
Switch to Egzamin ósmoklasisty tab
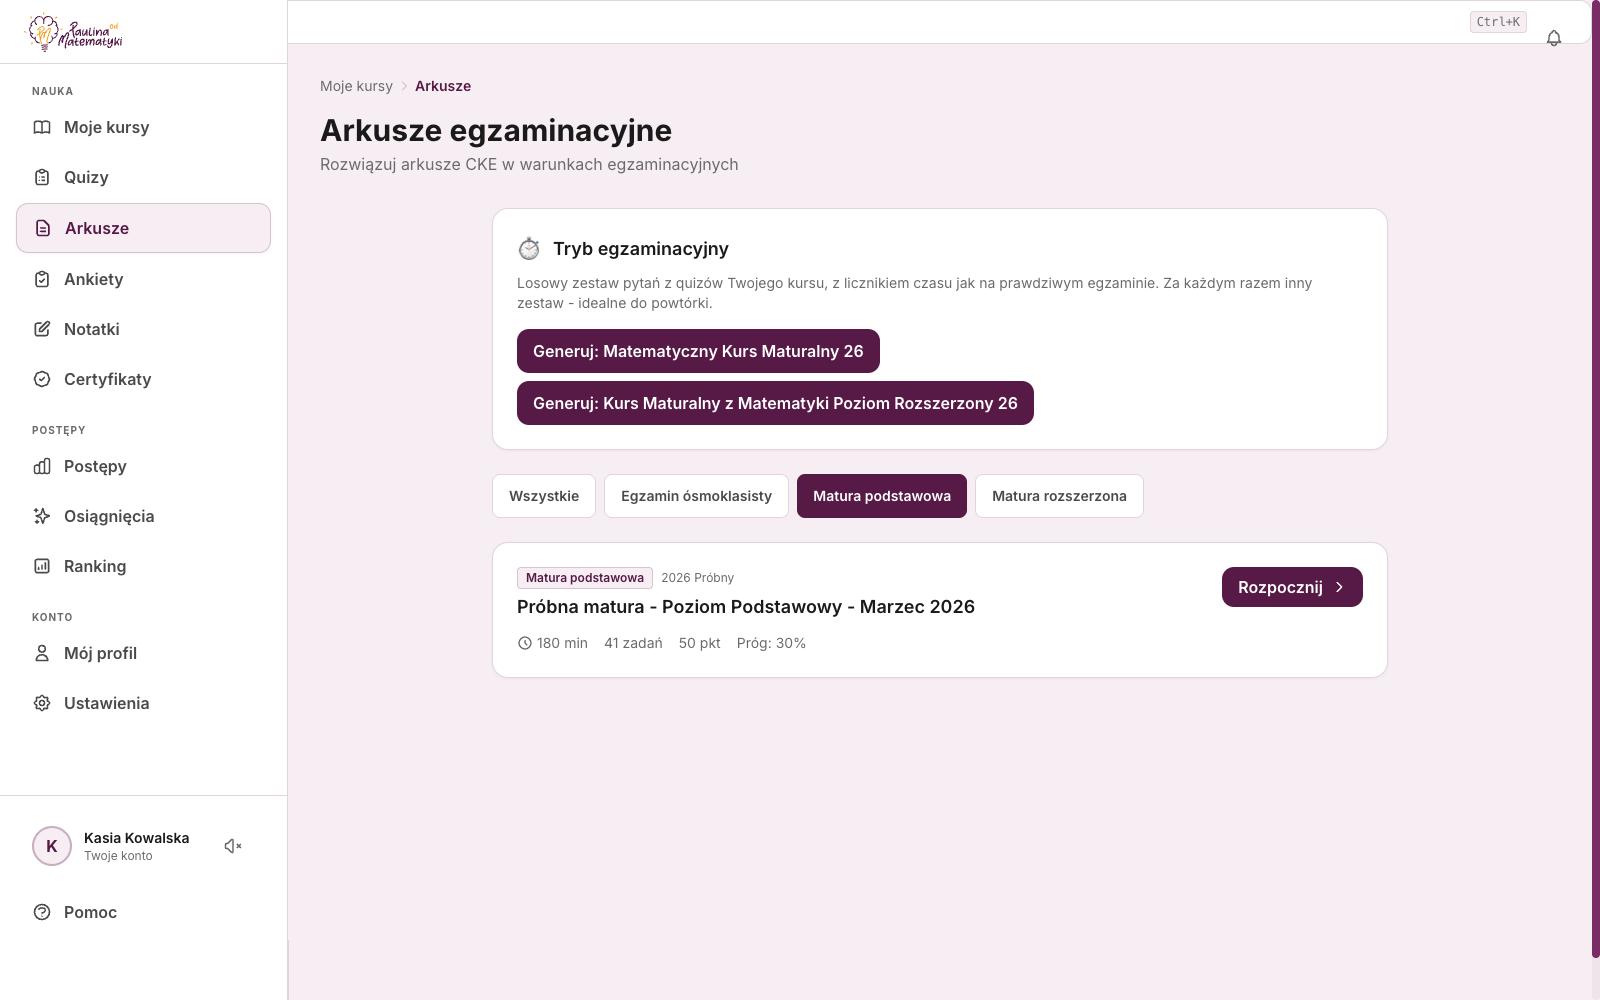696,496
